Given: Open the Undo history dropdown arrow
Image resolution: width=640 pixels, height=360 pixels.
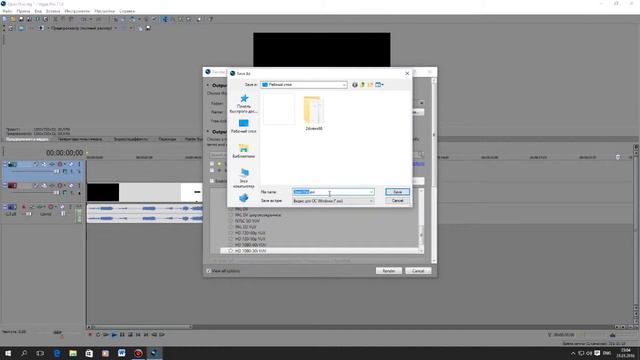Looking at the screenshot, I should (x=91, y=19).
